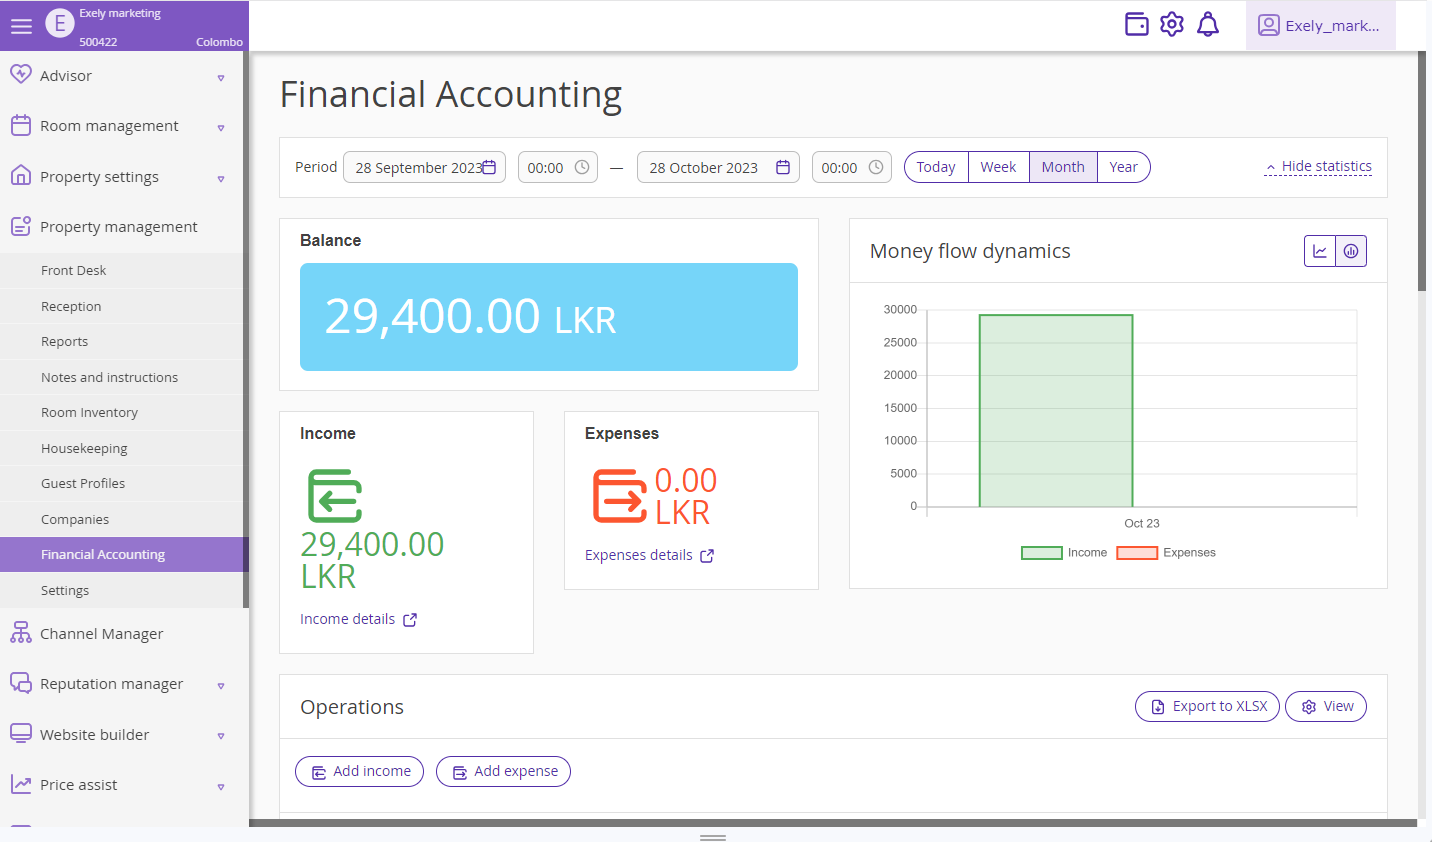
Task: Click the start time input field
Action: [546, 168]
